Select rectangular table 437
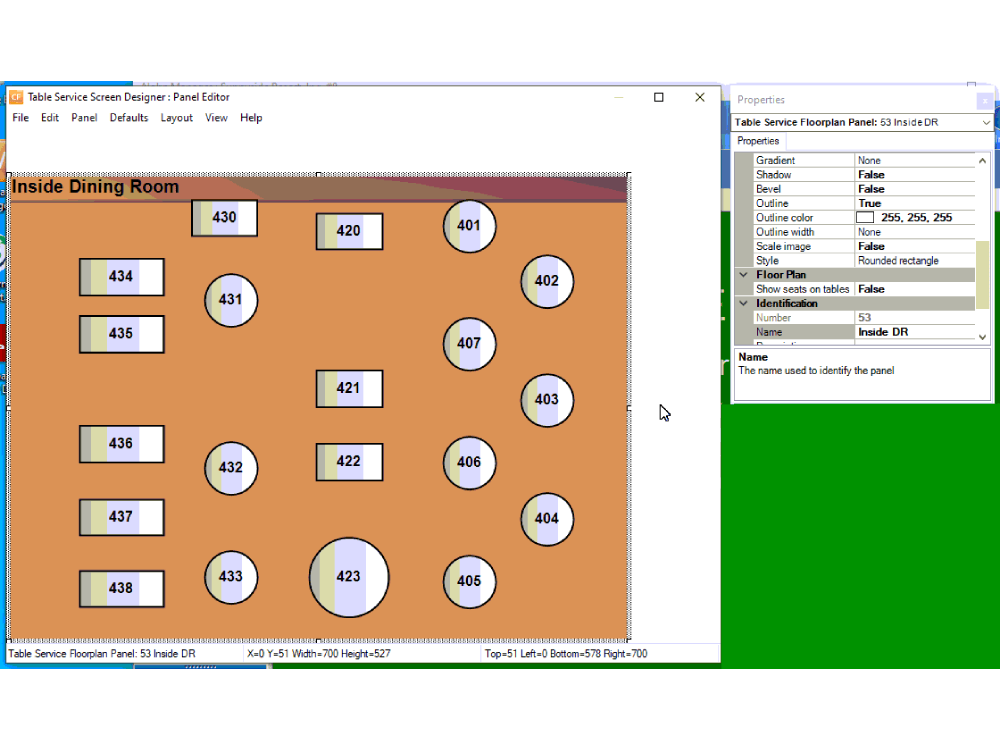The width and height of the screenshot is (1000, 750). (x=122, y=517)
